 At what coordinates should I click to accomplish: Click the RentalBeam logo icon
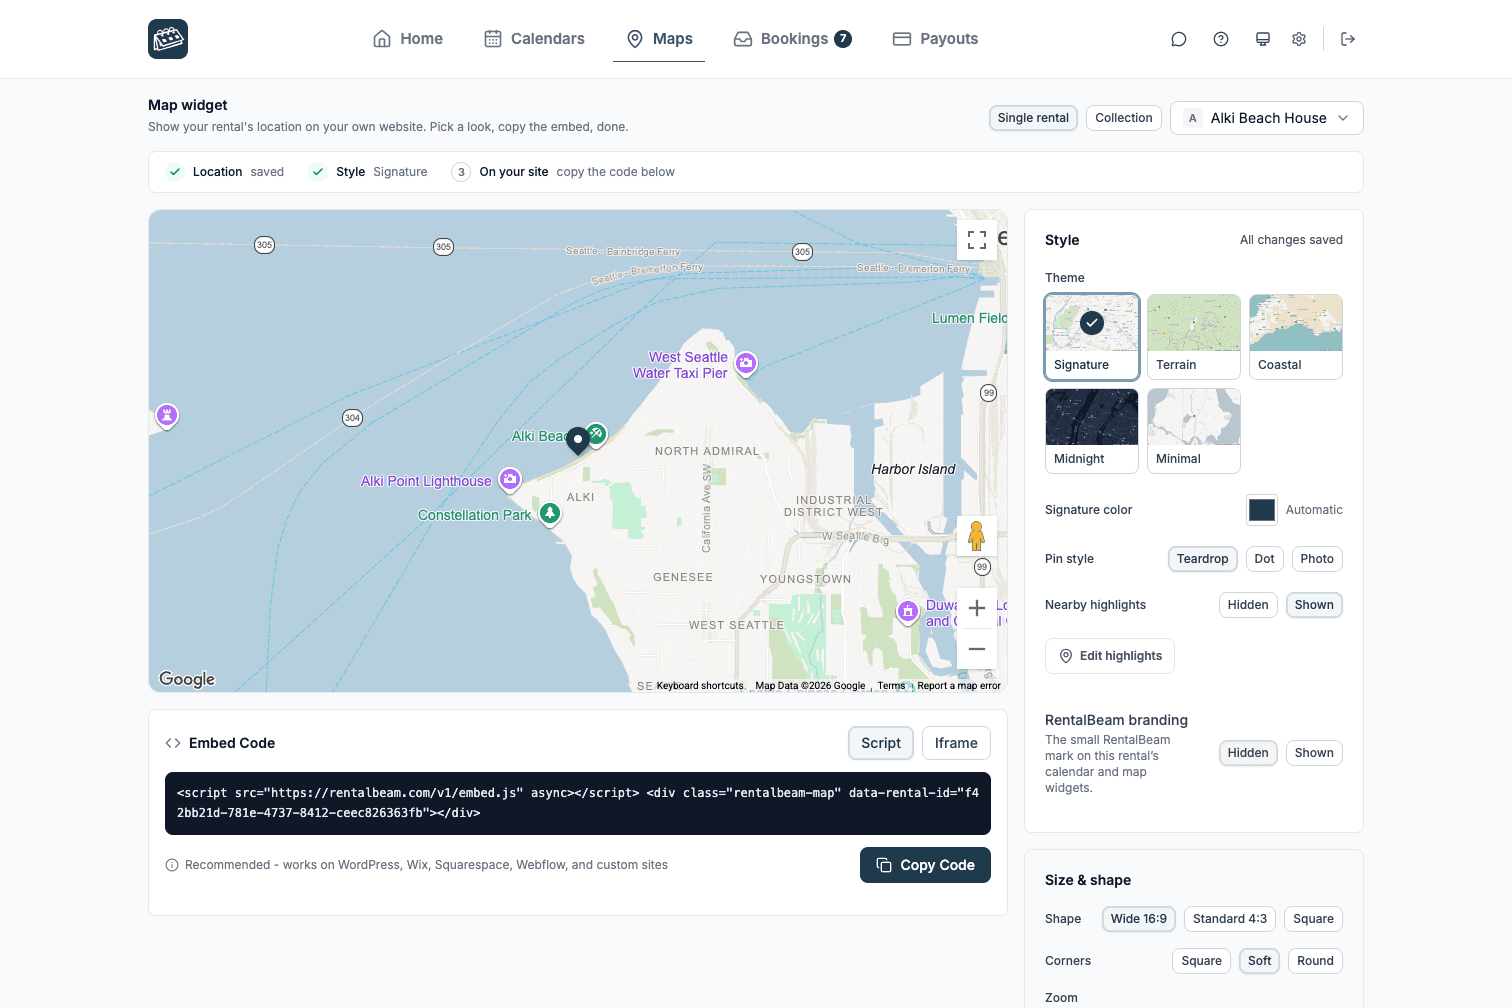pos(168,39)
